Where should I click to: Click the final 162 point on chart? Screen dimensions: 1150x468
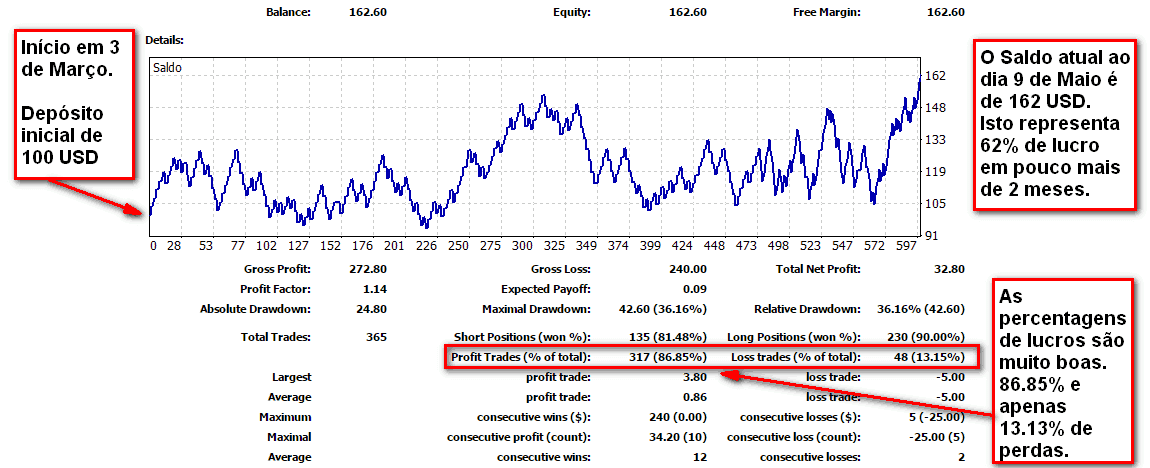tap(920, 76)
